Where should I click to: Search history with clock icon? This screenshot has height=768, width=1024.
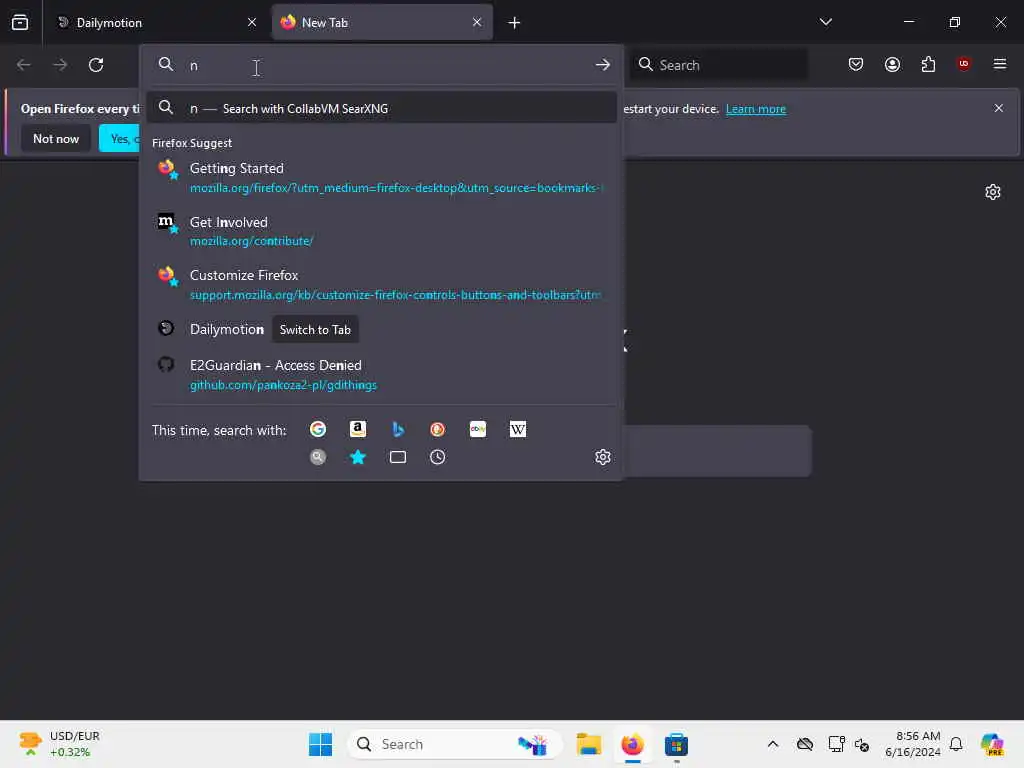point(438,457)
